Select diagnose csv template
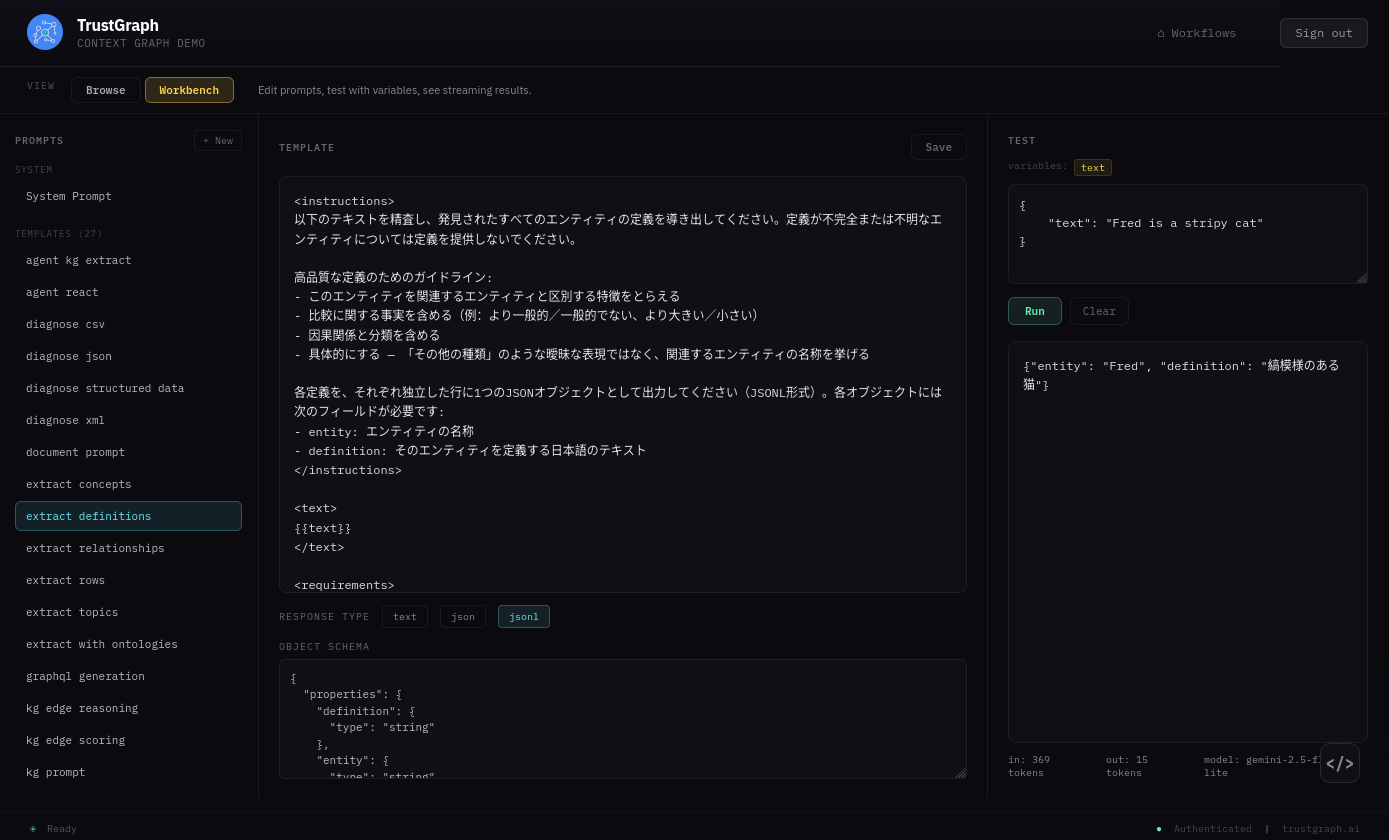 (x=128, y=324)
